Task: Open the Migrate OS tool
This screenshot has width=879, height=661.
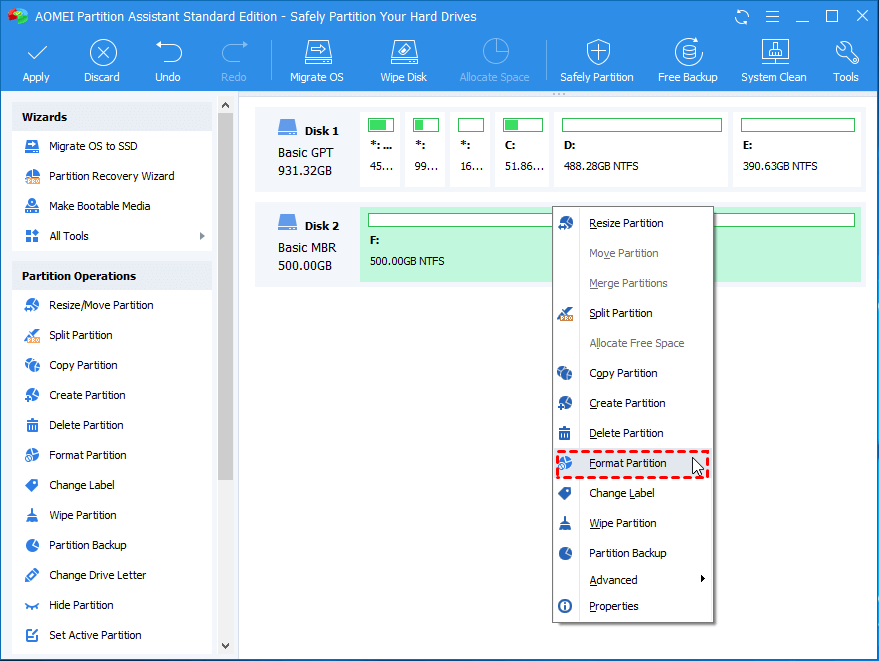Action: click(x=316, y=60)
